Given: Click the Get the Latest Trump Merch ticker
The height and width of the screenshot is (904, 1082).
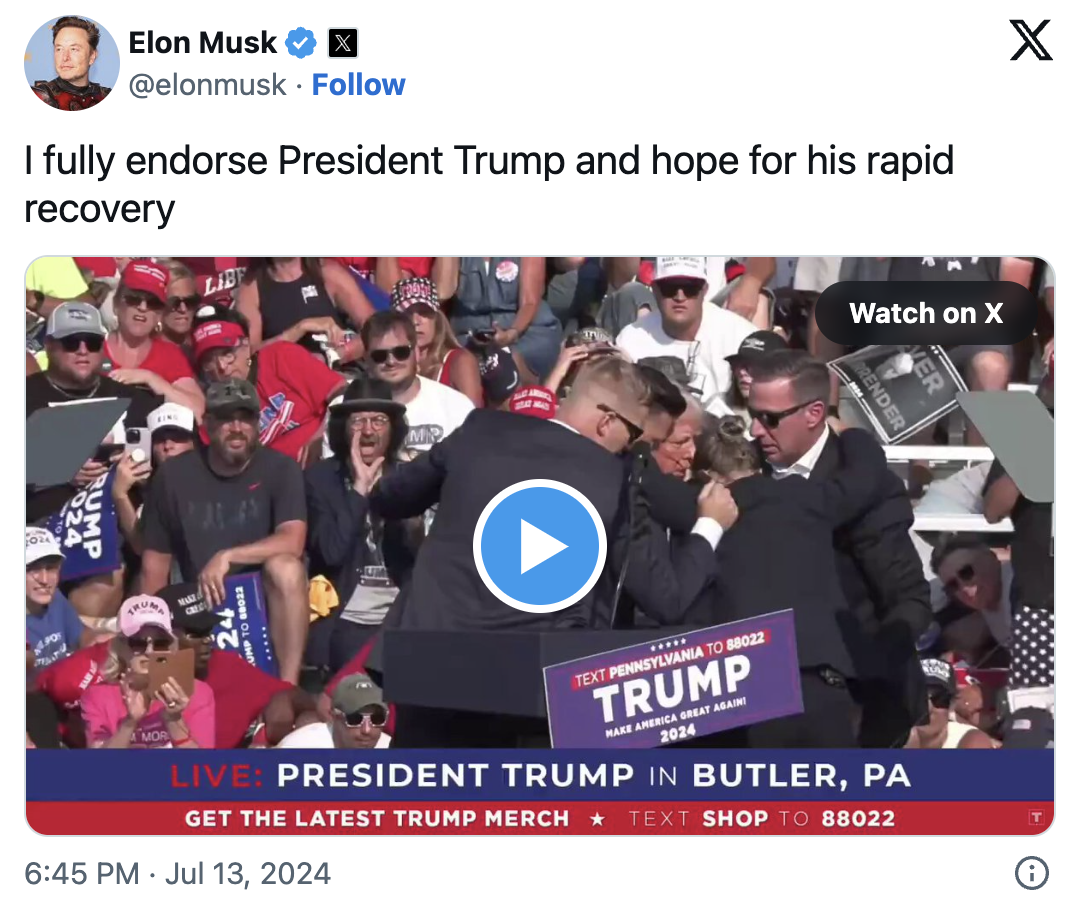Looking at the screenshot, I should [540, 818].
